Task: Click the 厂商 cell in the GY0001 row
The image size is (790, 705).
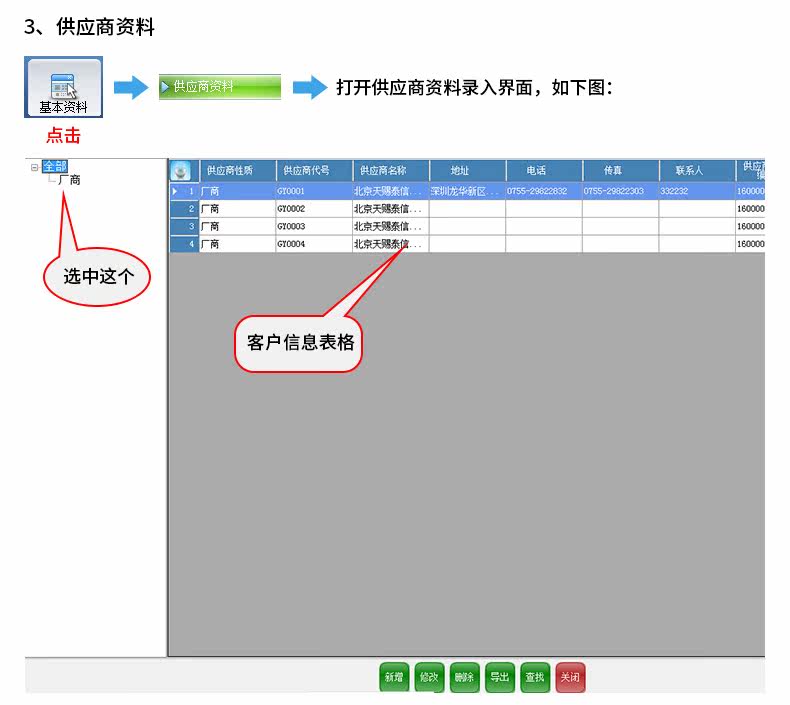Action: click(x=237, y=191)
